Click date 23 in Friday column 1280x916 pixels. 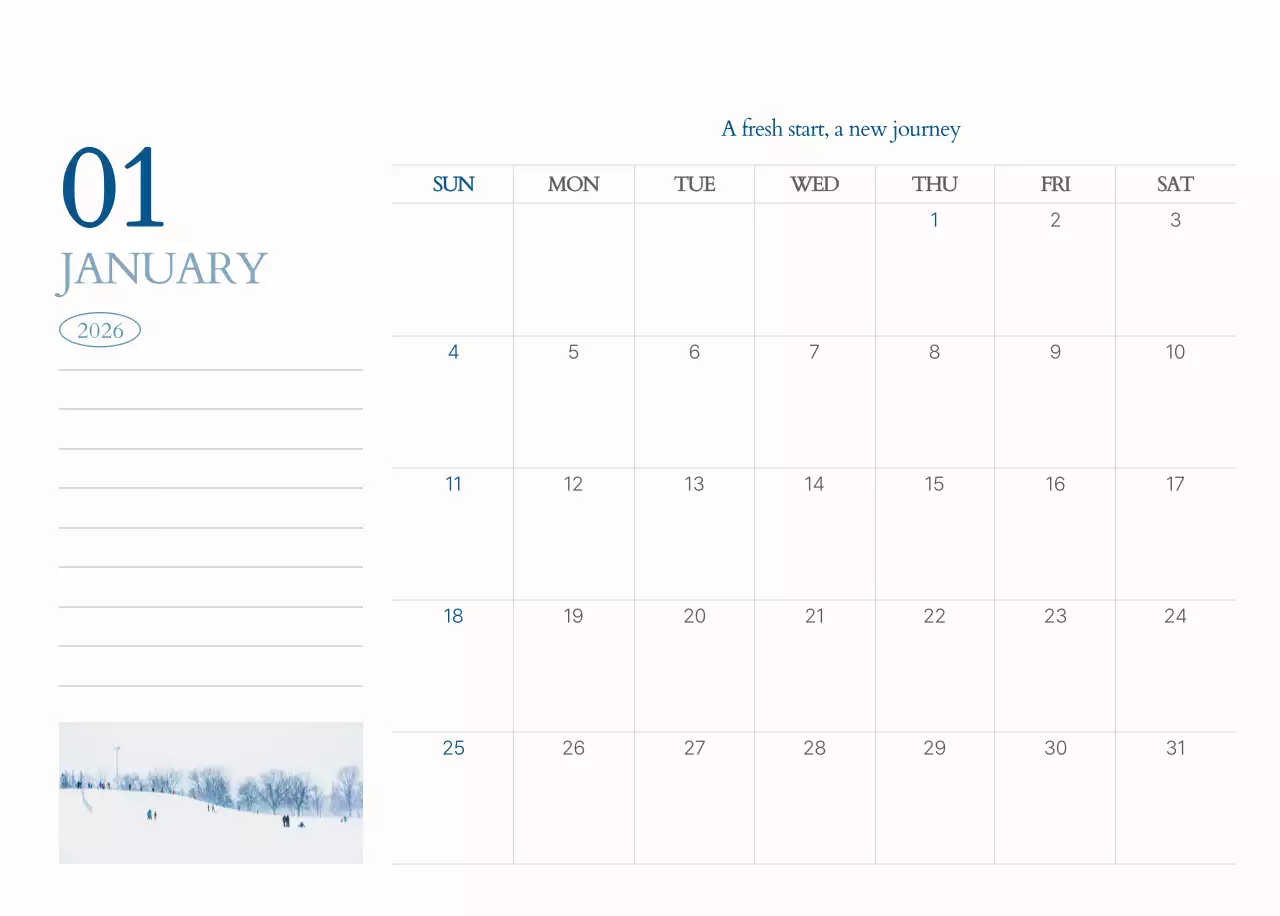pyautogui.click(x=1055, y=616)
